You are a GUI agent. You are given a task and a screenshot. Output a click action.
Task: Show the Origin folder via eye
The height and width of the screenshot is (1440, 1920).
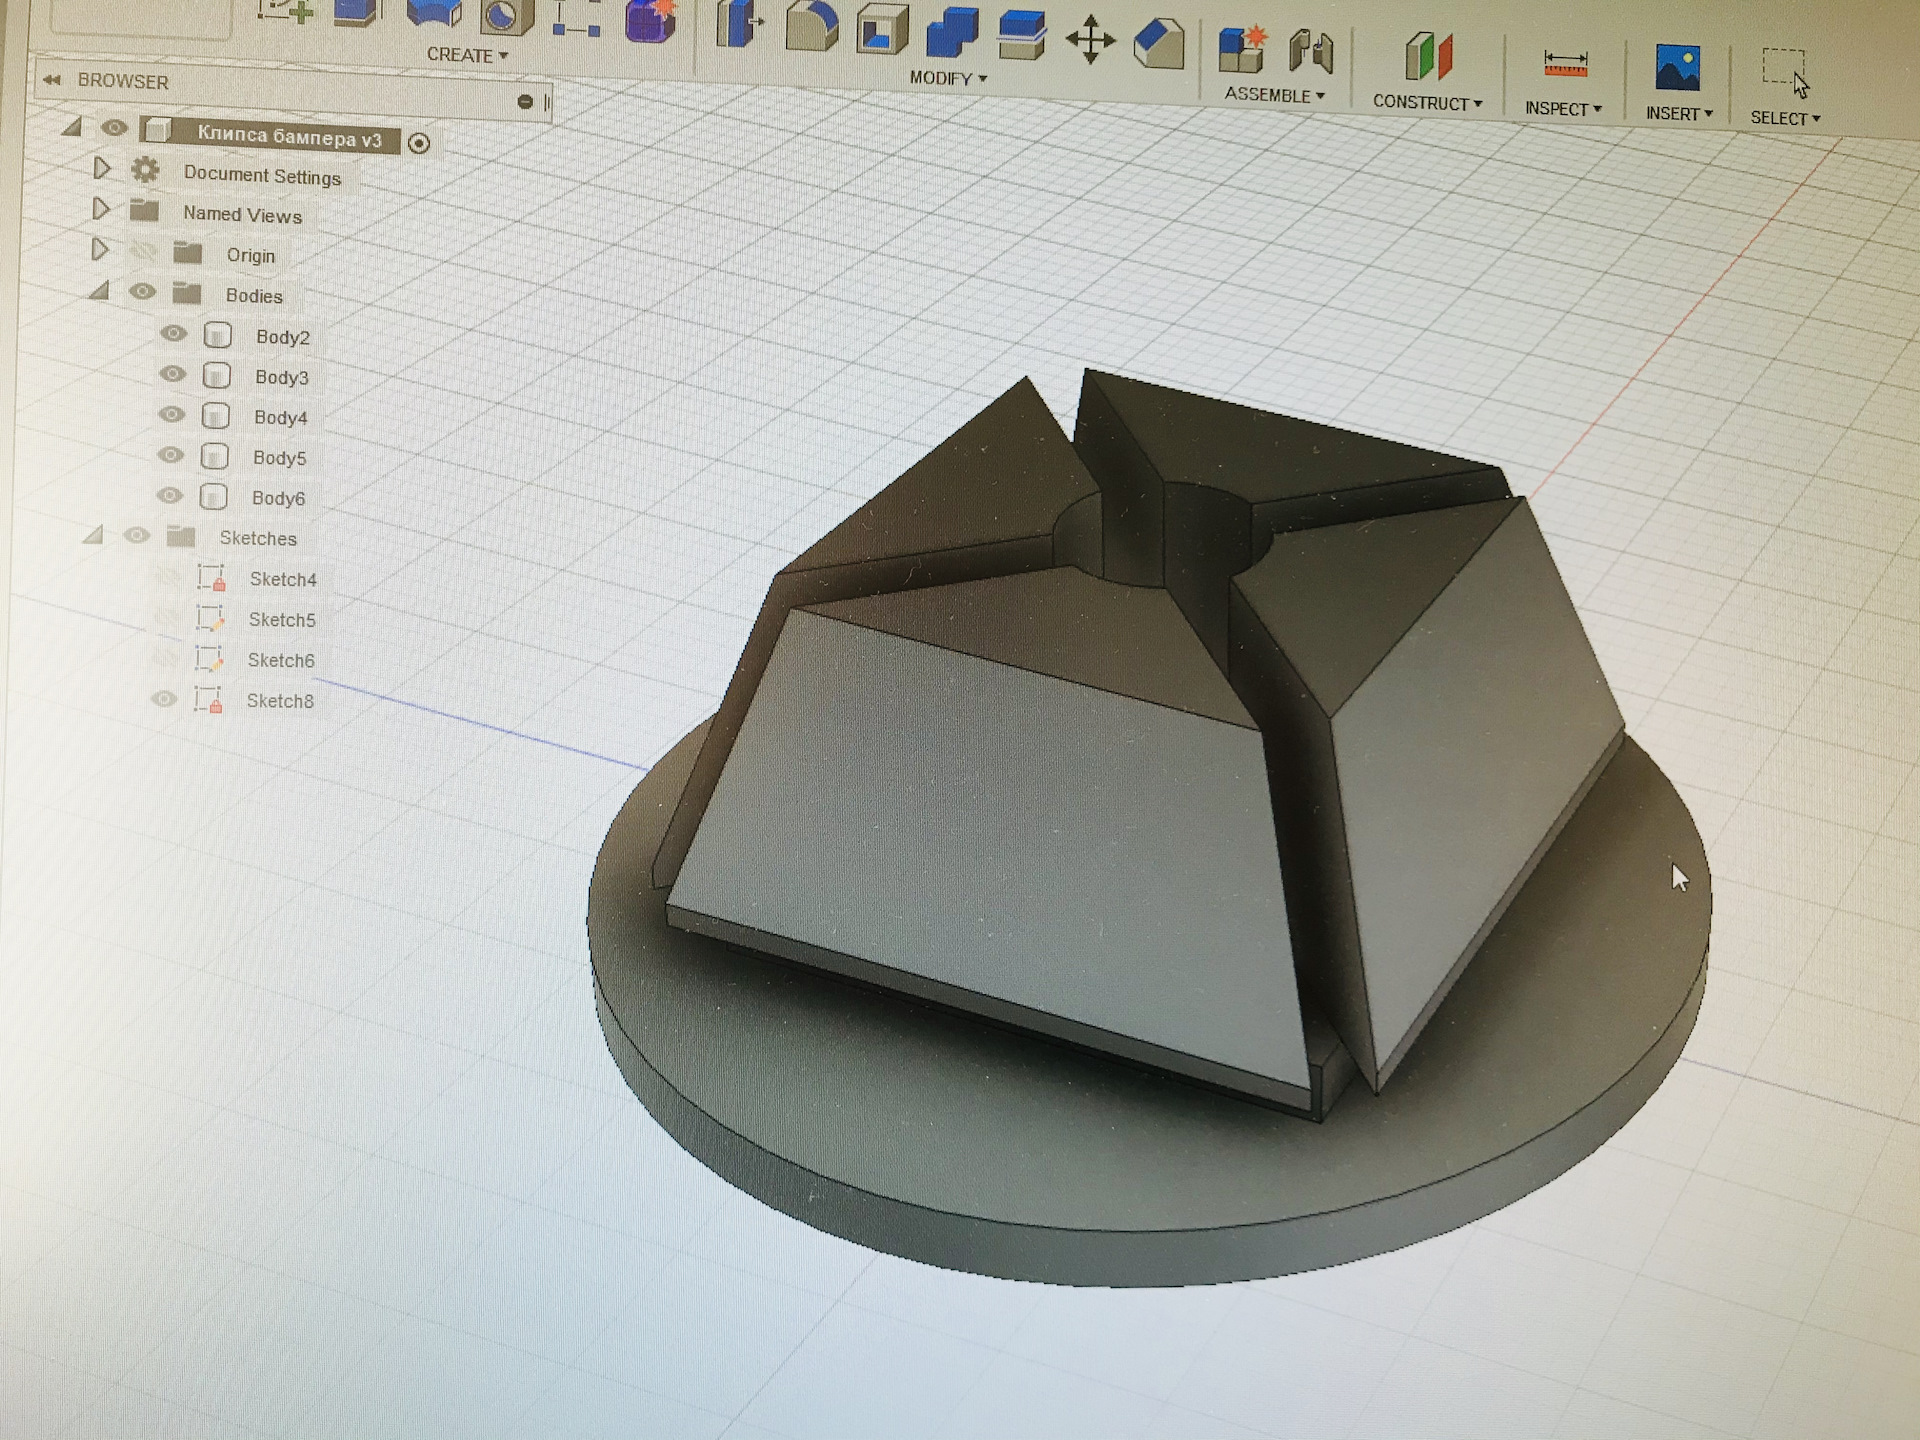point(143,251)
